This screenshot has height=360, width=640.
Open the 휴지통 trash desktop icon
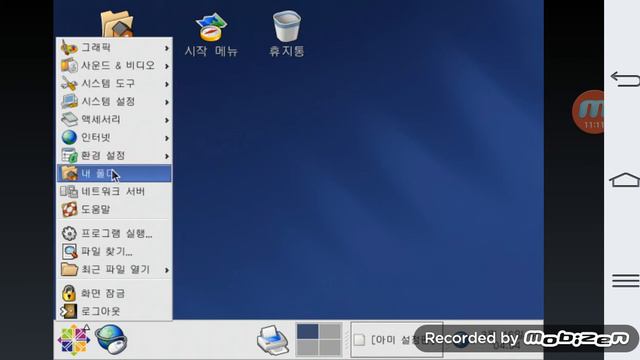(x=287, y=34)
